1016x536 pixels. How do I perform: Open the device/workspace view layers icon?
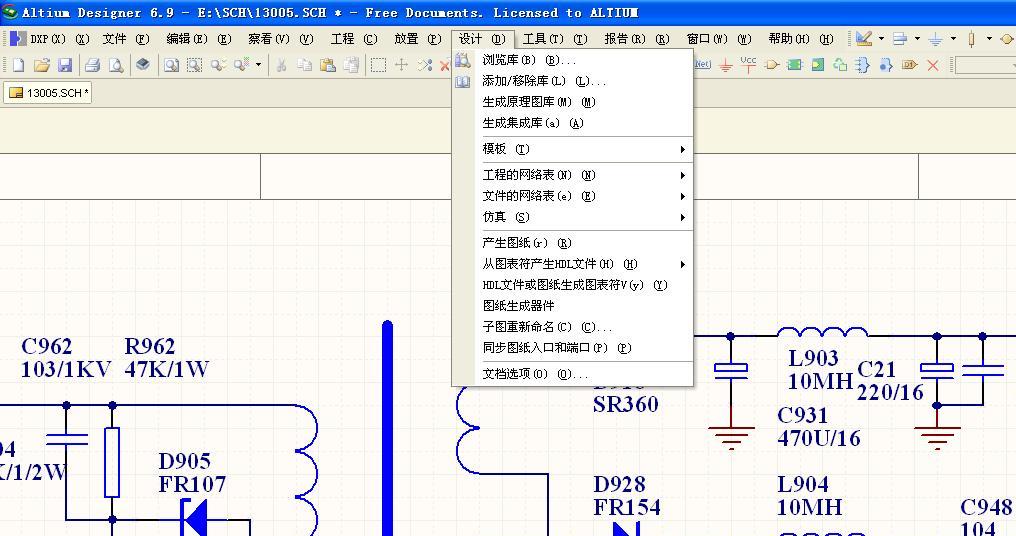coord(143,64)
